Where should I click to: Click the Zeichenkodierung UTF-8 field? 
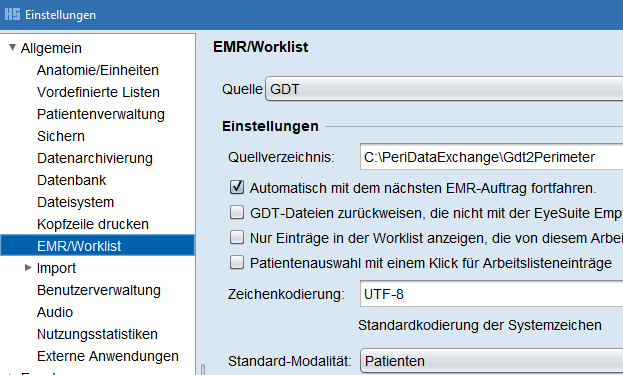[491, 294]
